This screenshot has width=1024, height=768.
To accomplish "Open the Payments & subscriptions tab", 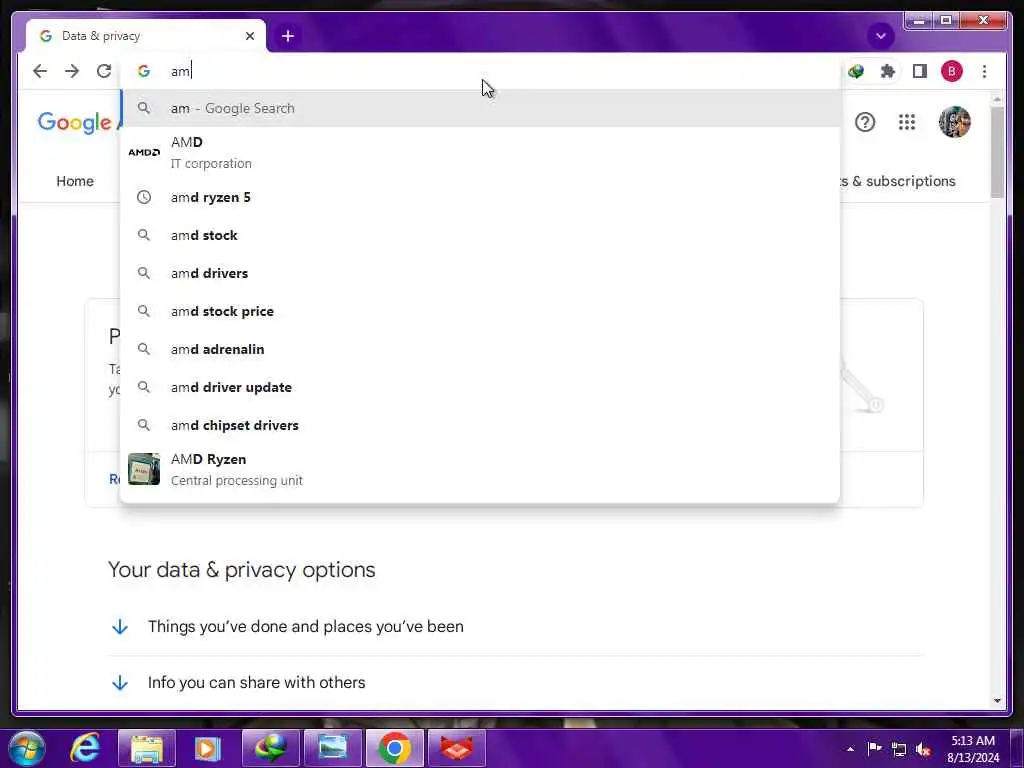I will tap(898, 181).
